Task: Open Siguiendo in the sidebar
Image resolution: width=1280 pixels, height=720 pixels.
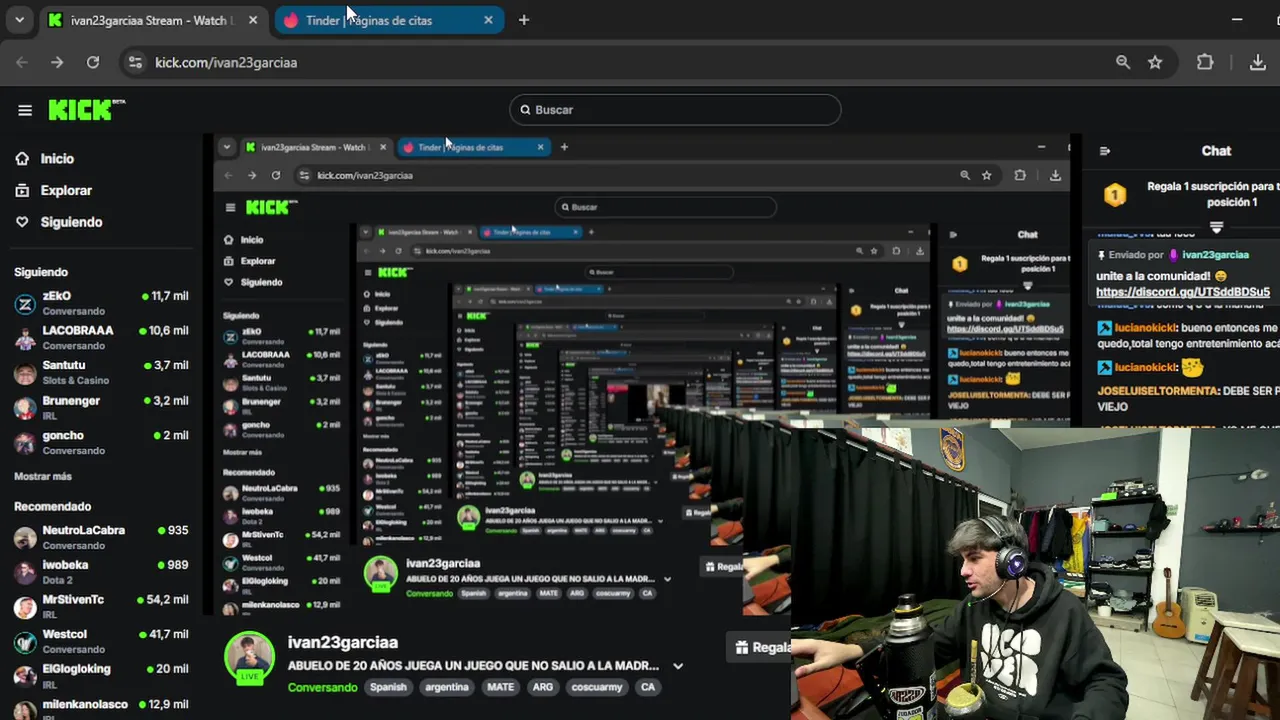Action: click(71, 222)
